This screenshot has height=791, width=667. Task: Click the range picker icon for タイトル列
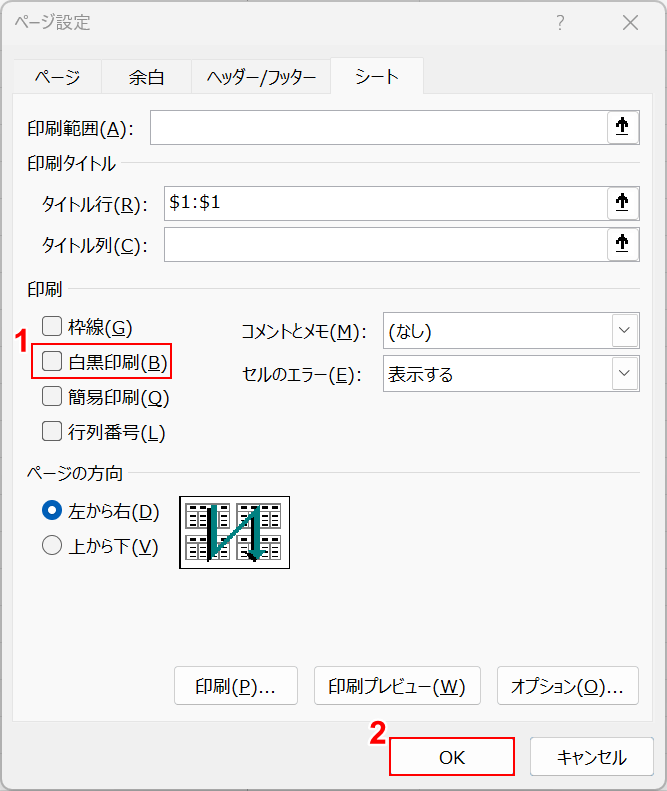[x=622, y=244]
